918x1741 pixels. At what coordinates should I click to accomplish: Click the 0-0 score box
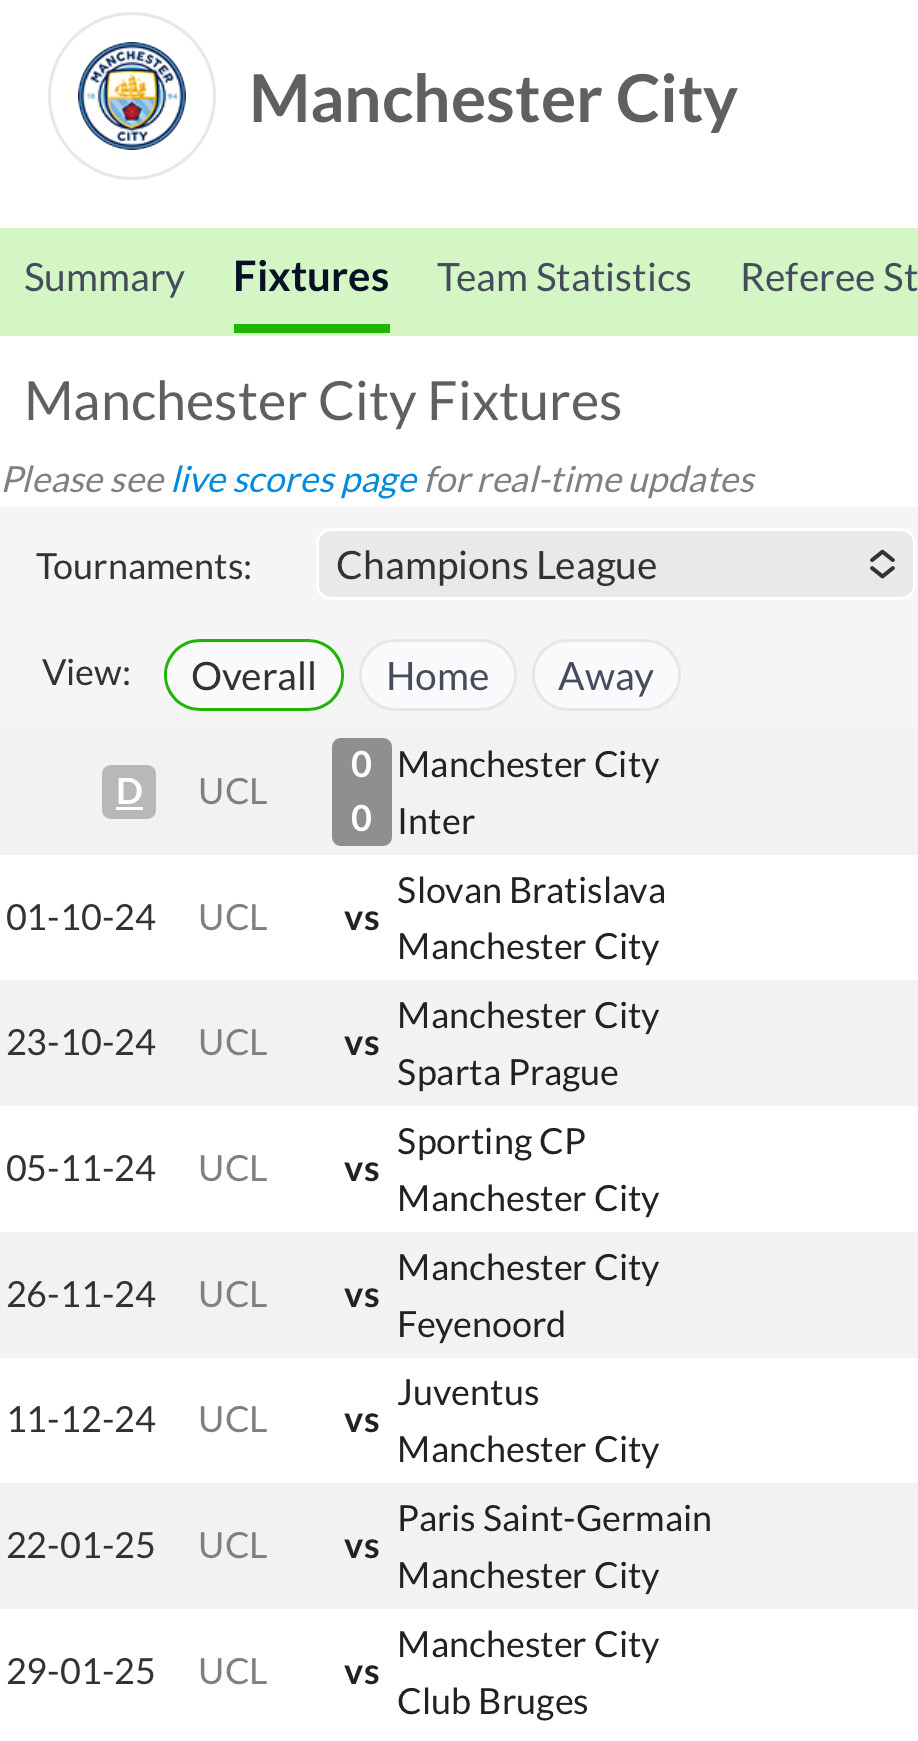click(361, 792)
